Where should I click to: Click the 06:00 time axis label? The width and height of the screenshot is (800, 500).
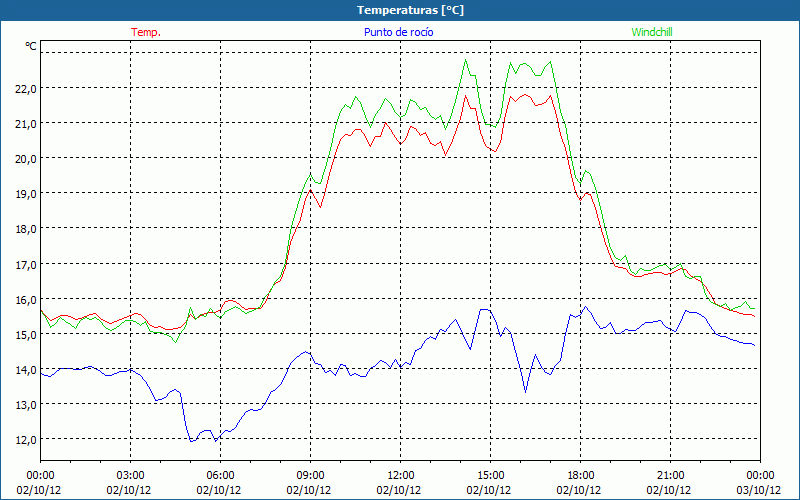[x=220, y=476]
